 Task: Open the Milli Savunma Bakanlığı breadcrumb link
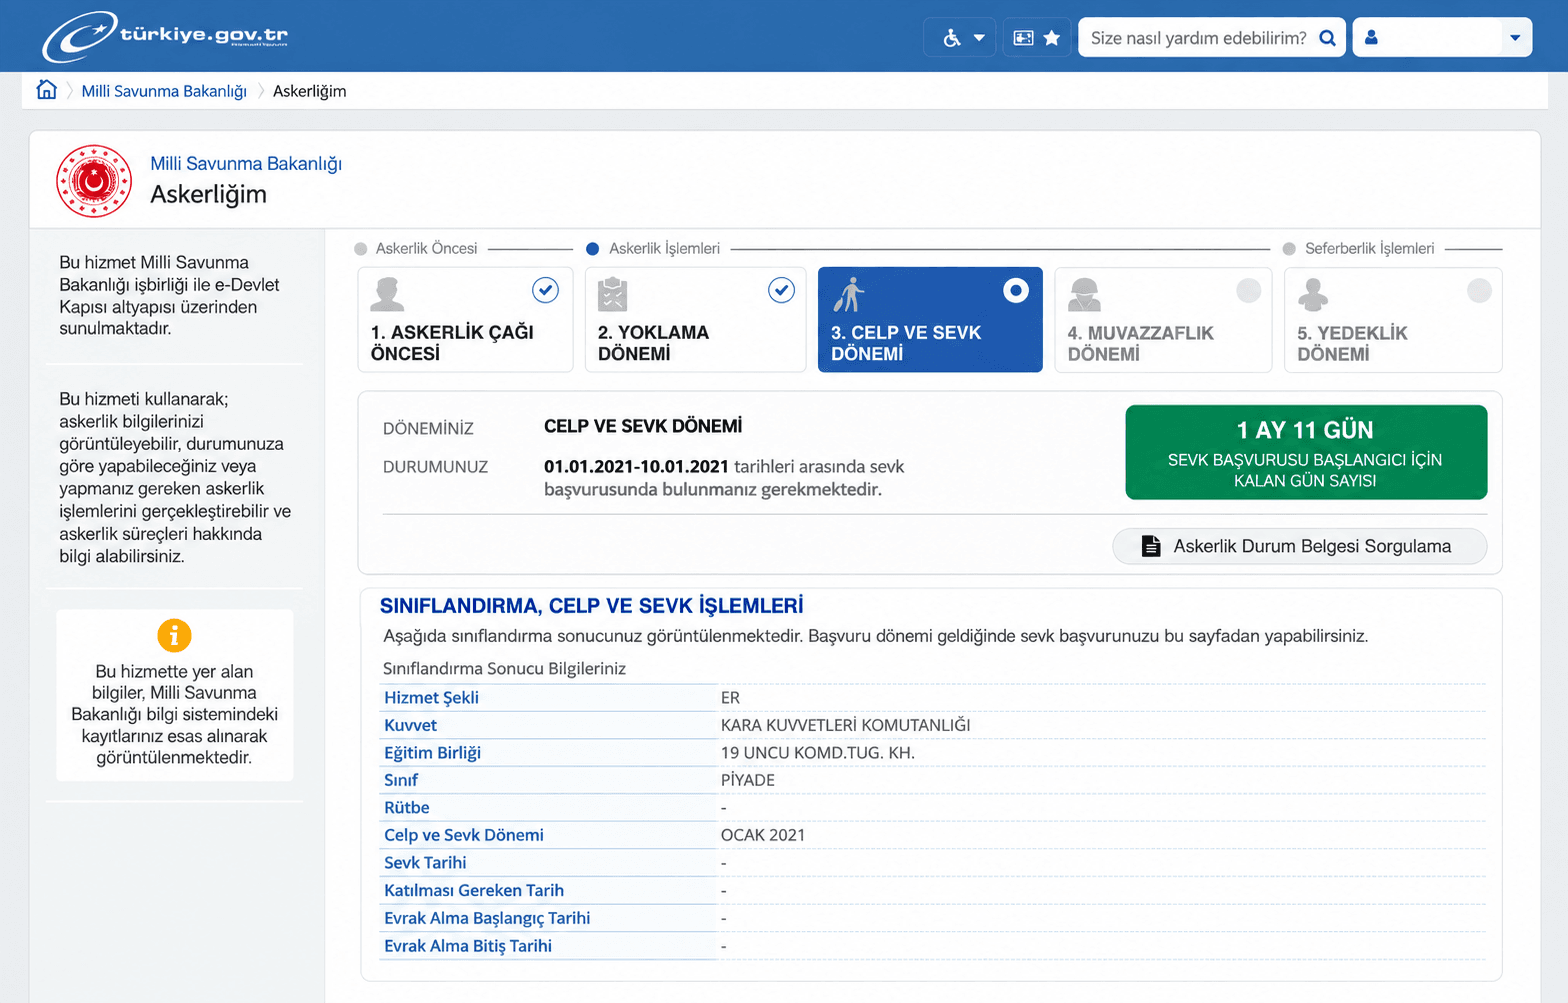(x=164, y=91)
